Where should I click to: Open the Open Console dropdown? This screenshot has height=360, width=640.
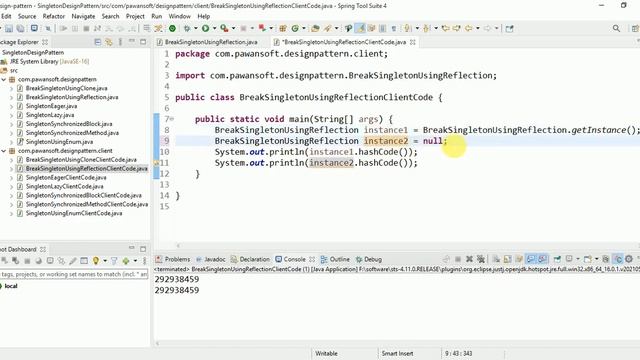(596, 259)
